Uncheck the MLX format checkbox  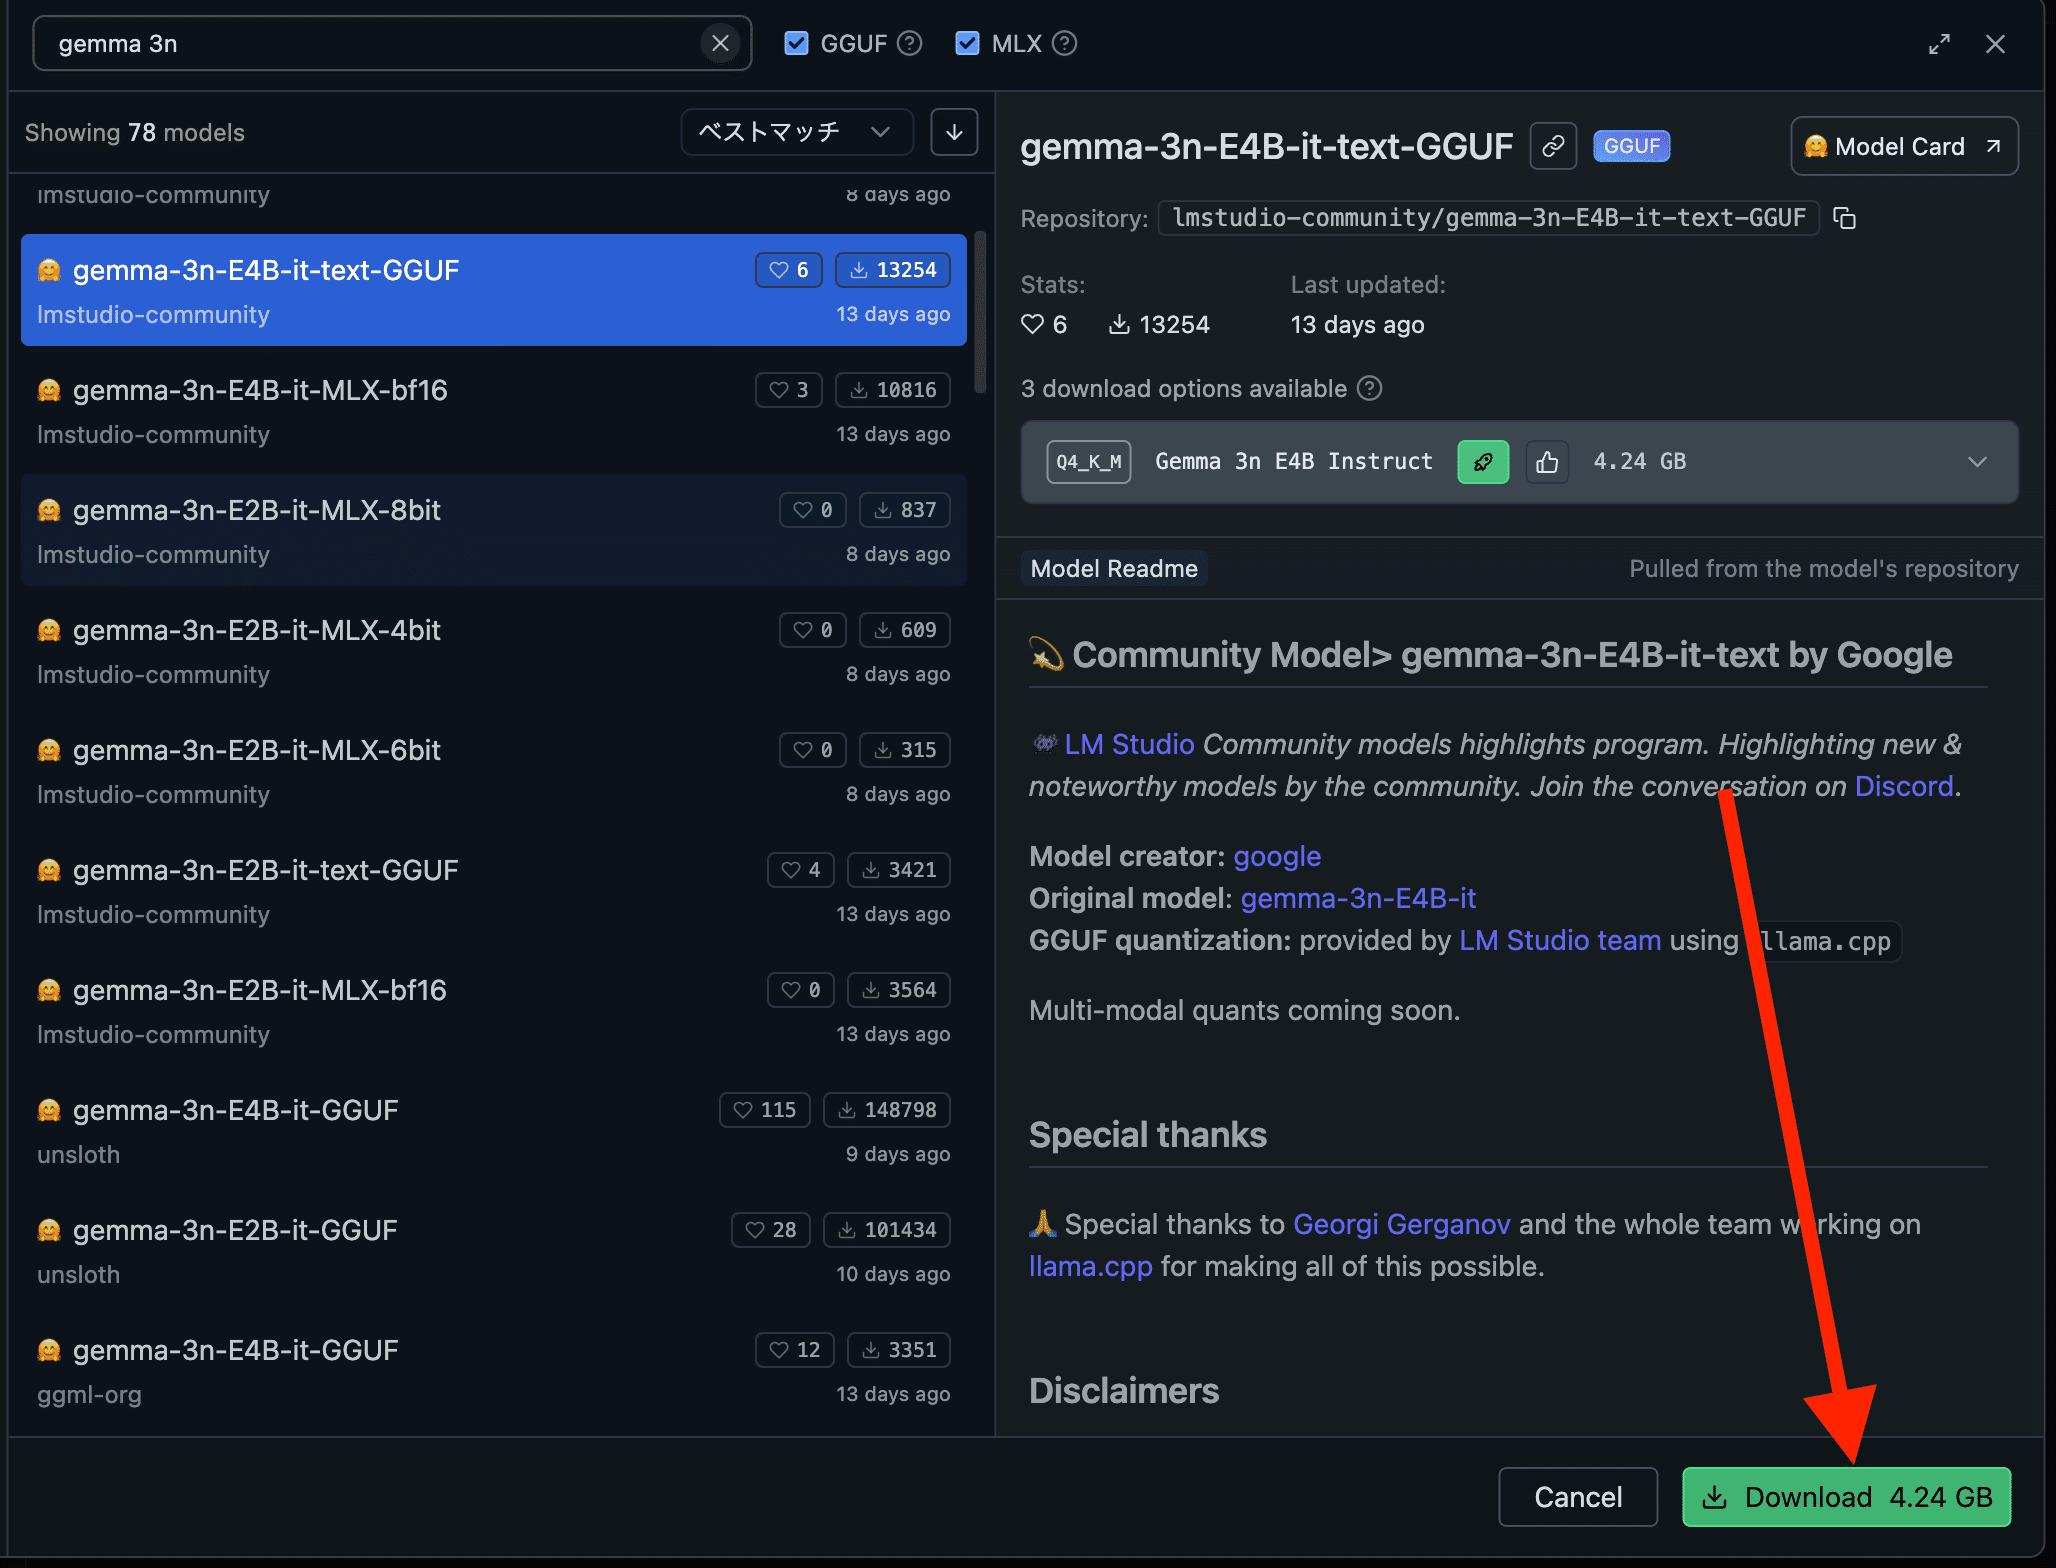[x=967, y=44]
